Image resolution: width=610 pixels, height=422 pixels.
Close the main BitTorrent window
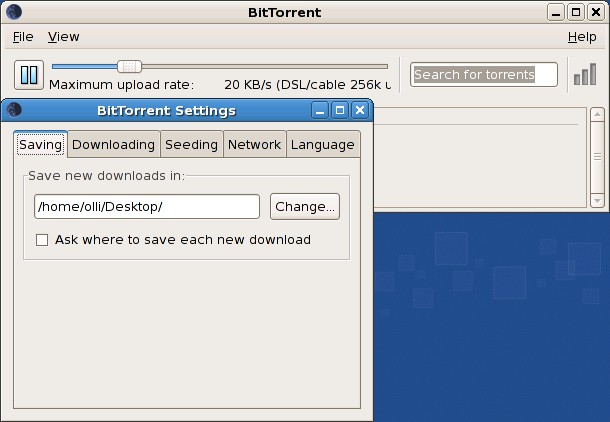pos(596,12)
